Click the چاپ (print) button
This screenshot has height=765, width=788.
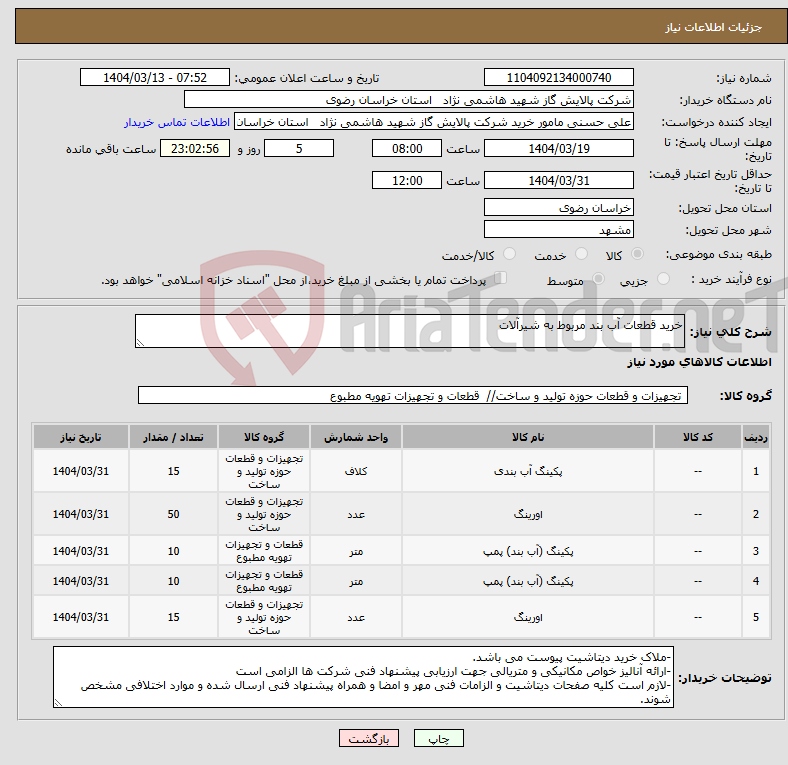tap(438, 738)
